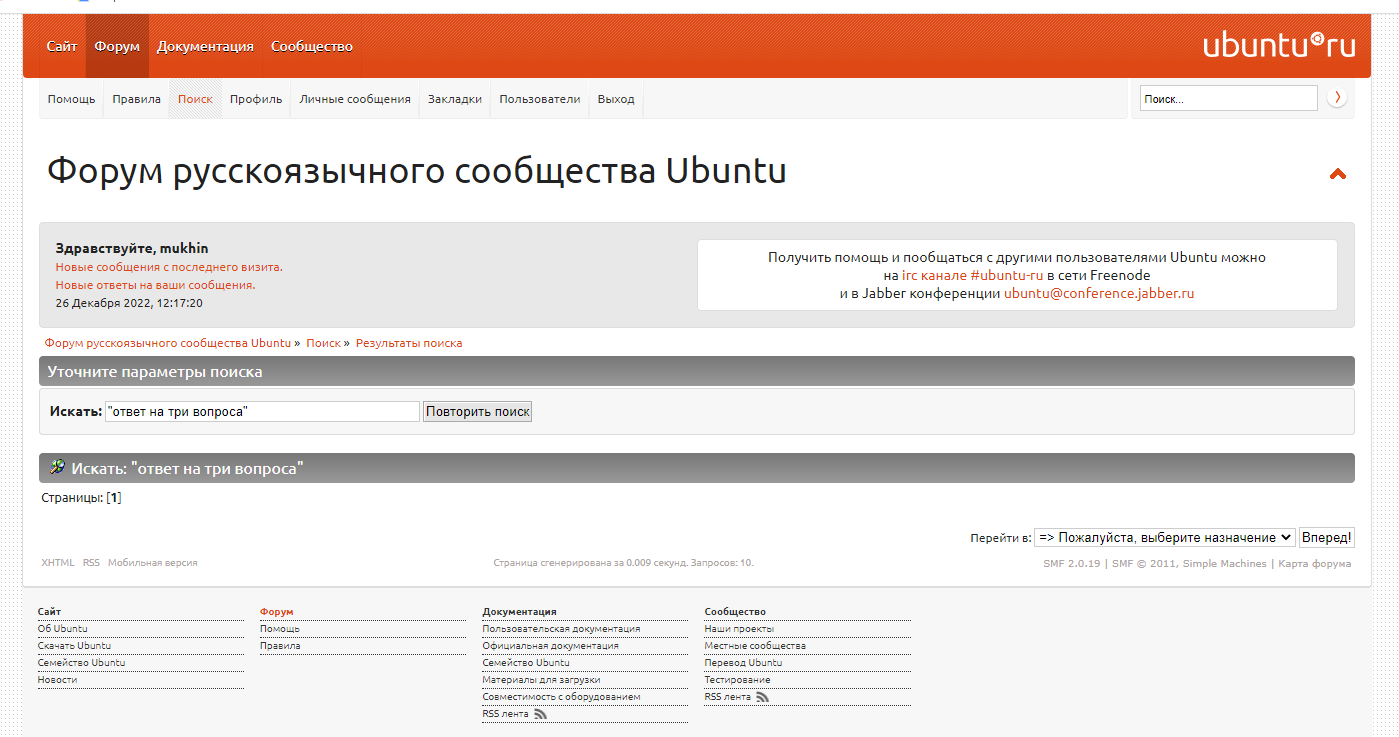1399x737 pixels.
Task: Open Семейство Ubuntu under Документация column
Action: pos(526,663)
